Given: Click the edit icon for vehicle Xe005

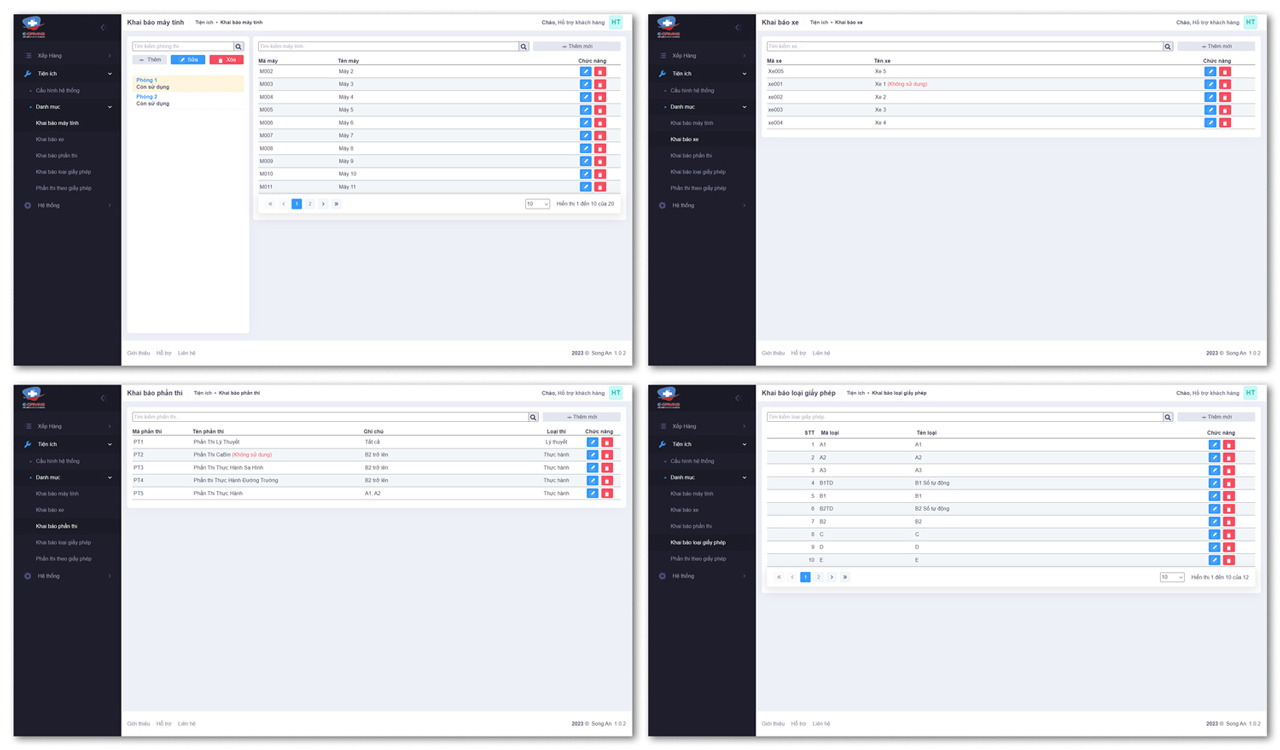Looking at the screenshot, I should [x=1210, y=72].
